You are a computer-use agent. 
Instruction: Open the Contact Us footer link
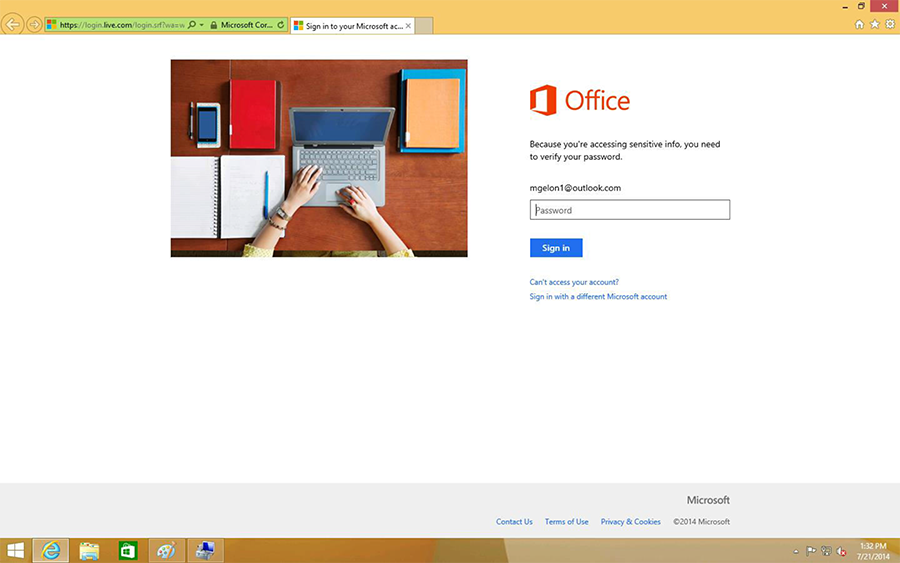(514, 522)
